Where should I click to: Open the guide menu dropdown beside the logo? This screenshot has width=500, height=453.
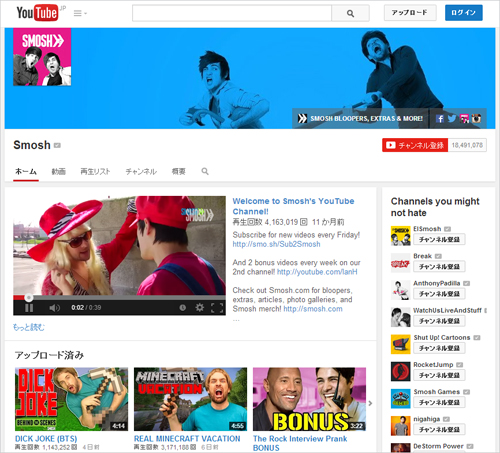click(80, 13)
